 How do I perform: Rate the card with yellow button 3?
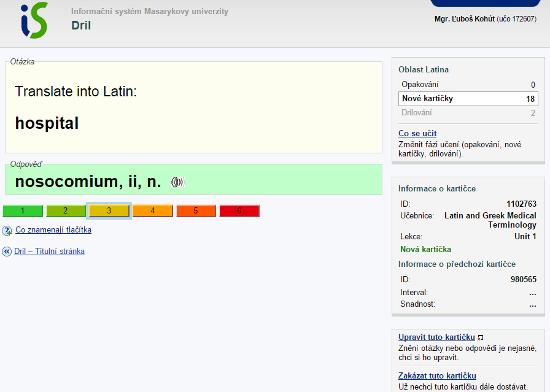[x=109, y=211]
